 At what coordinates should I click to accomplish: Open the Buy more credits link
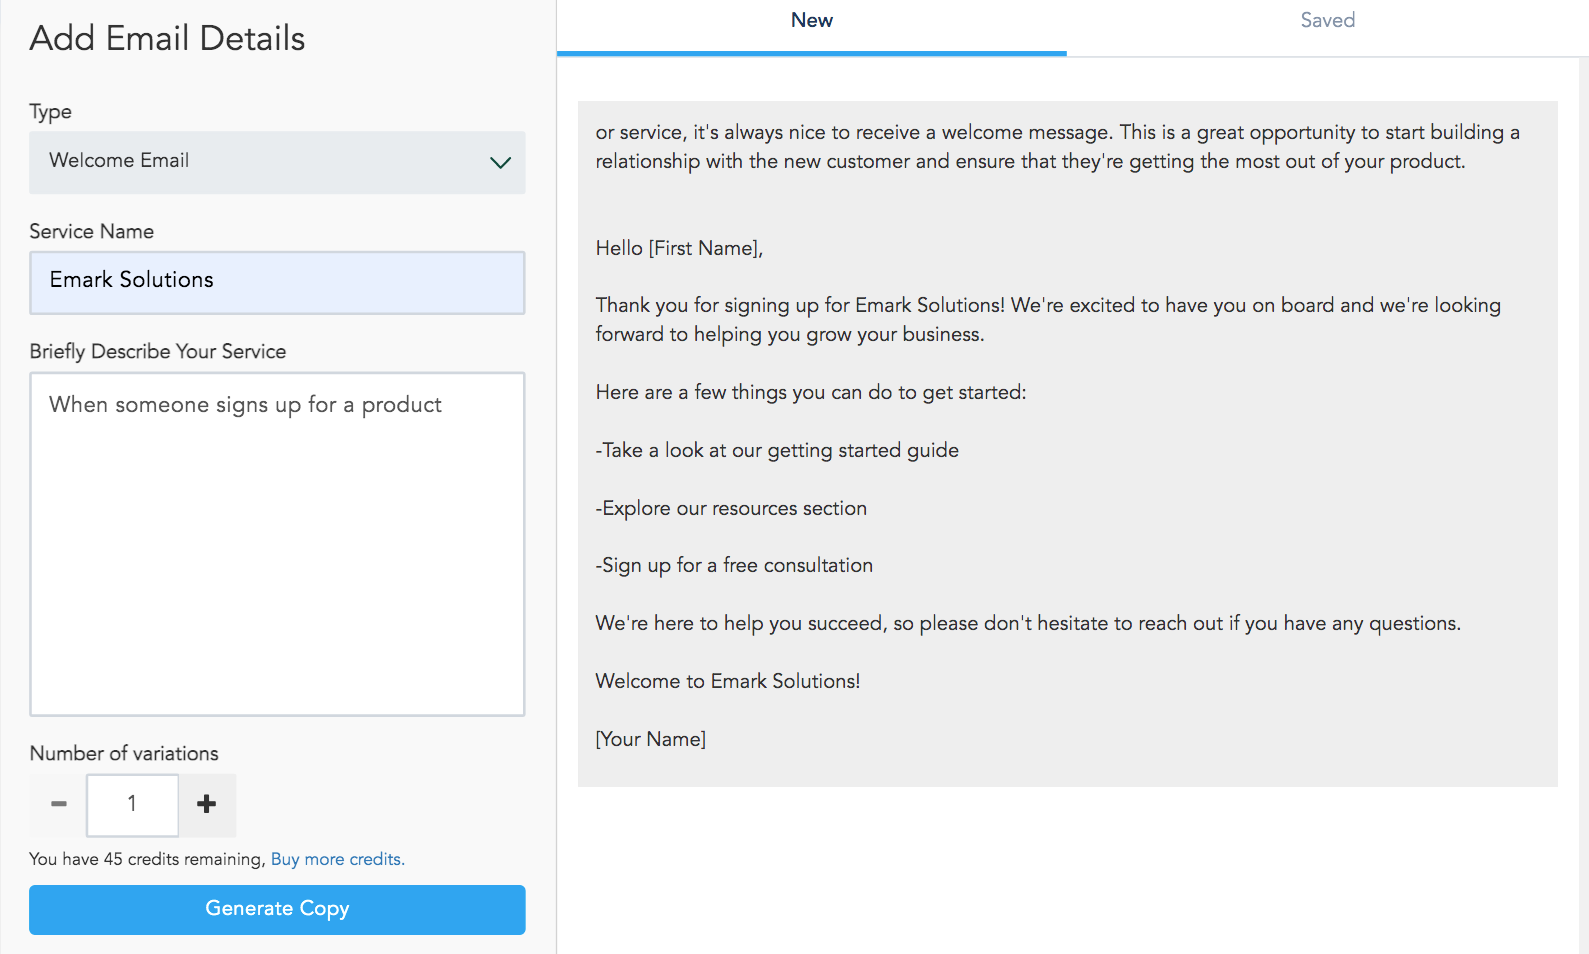click(337, 859)
